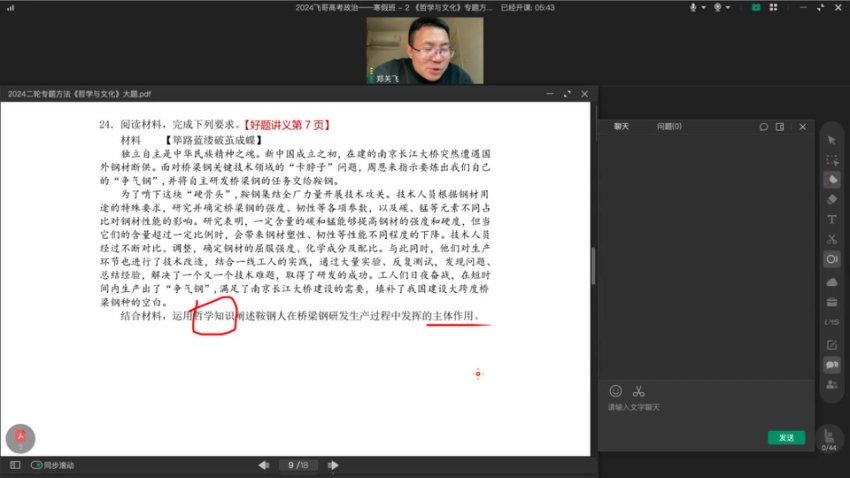Open the emoji picker in chat
The width and height of the screenshot is (850, 478).
(x=615, y=391)
